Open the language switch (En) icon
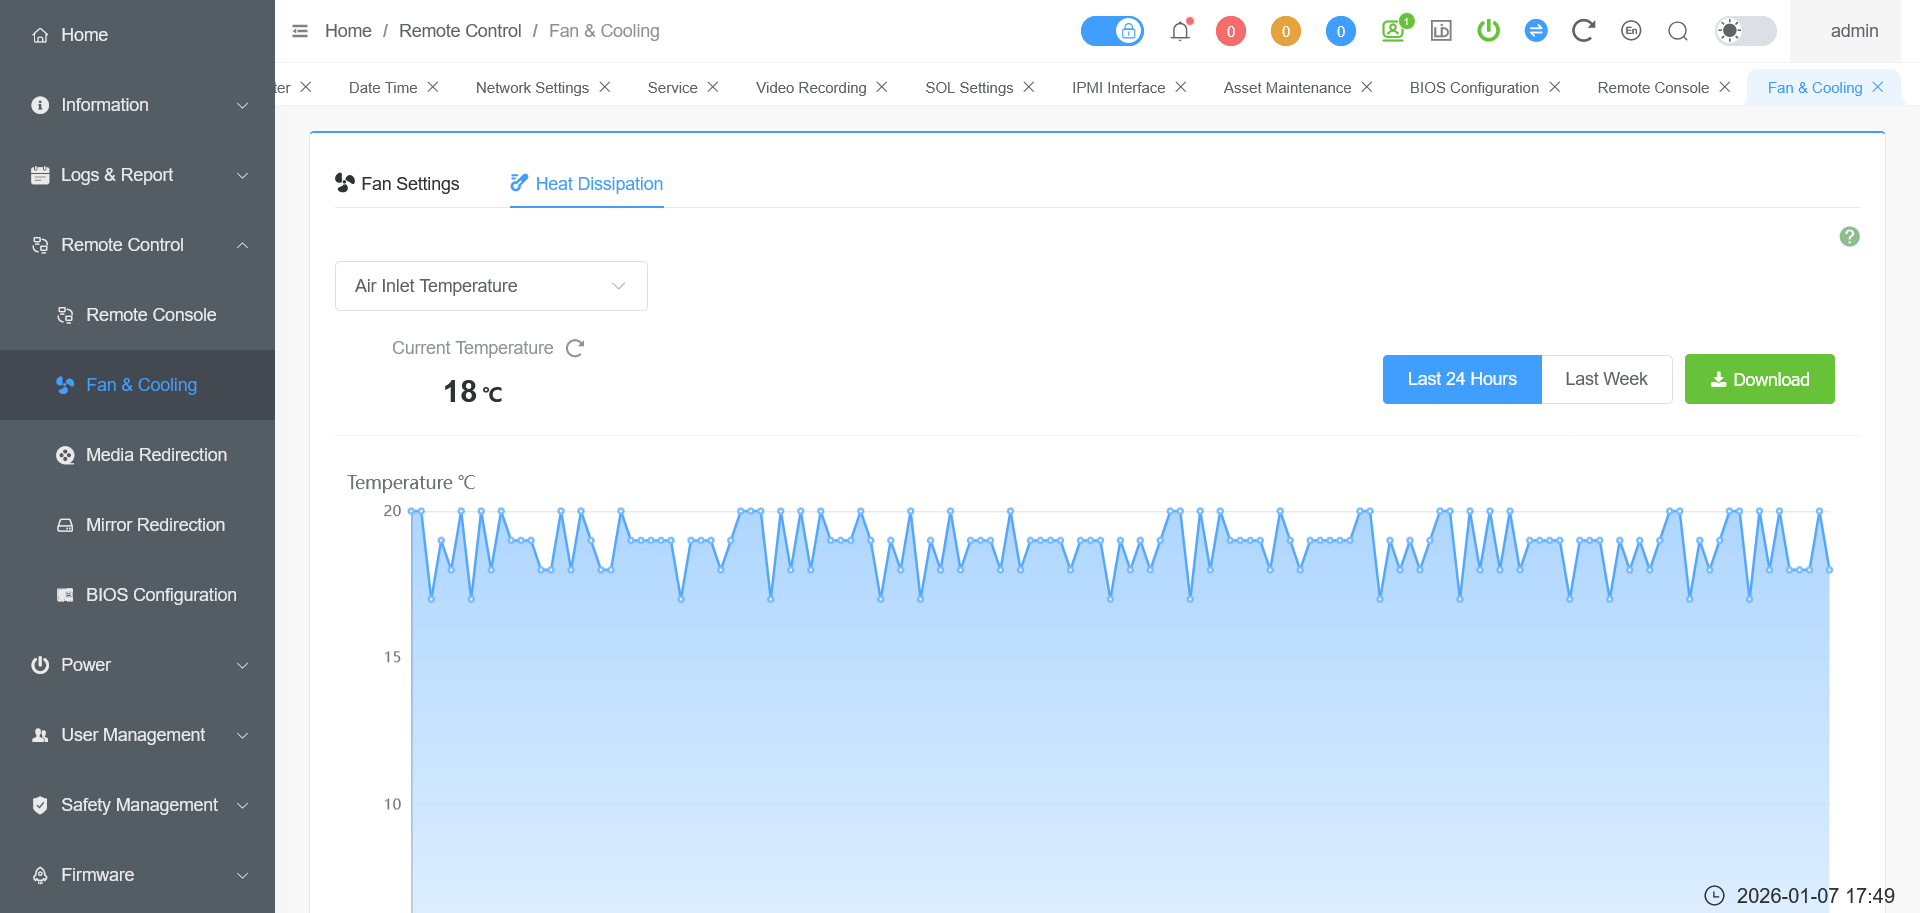This screenshot has height=913, width=1920. (1631, 31)
